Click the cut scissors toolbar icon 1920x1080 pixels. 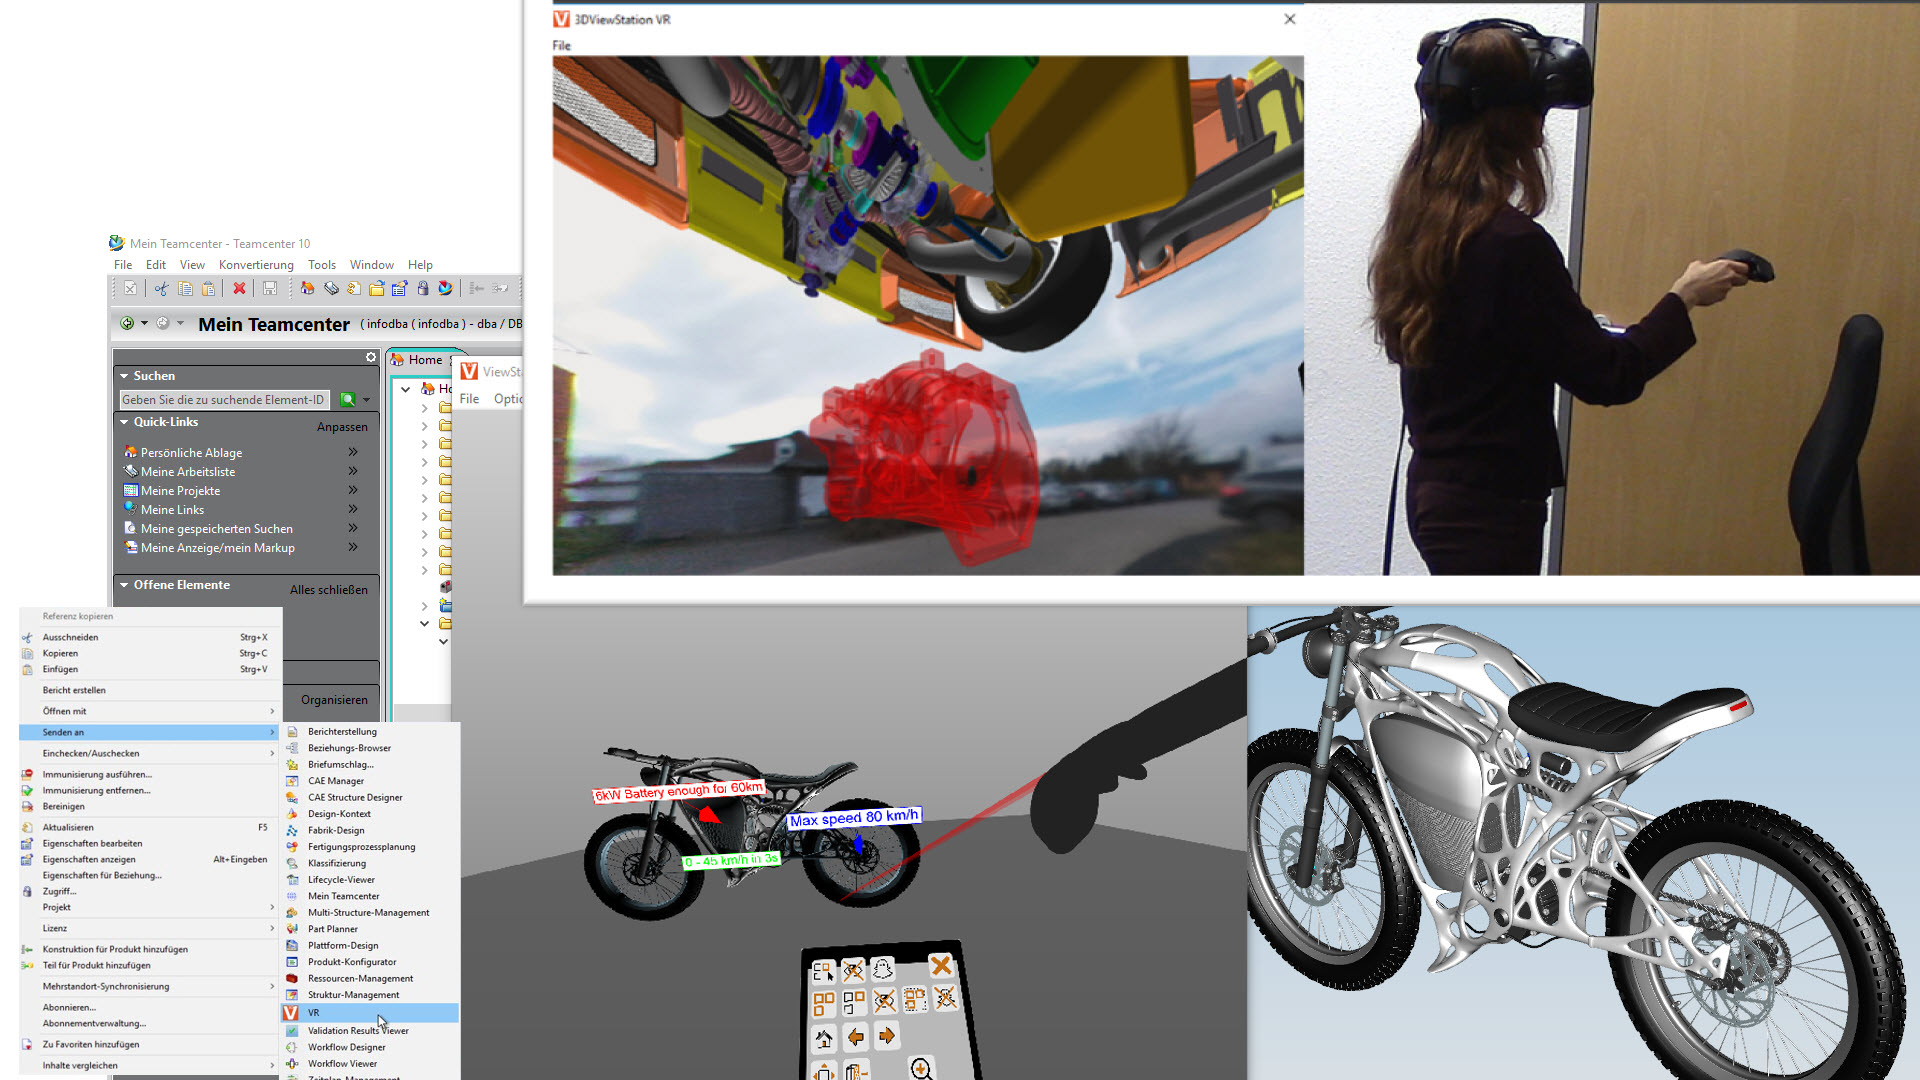click(160, 289)
